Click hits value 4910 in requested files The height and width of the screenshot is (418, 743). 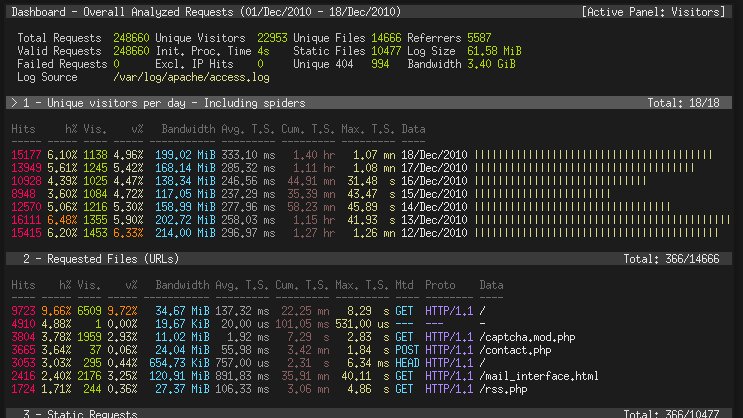click(x=23, y=324)
